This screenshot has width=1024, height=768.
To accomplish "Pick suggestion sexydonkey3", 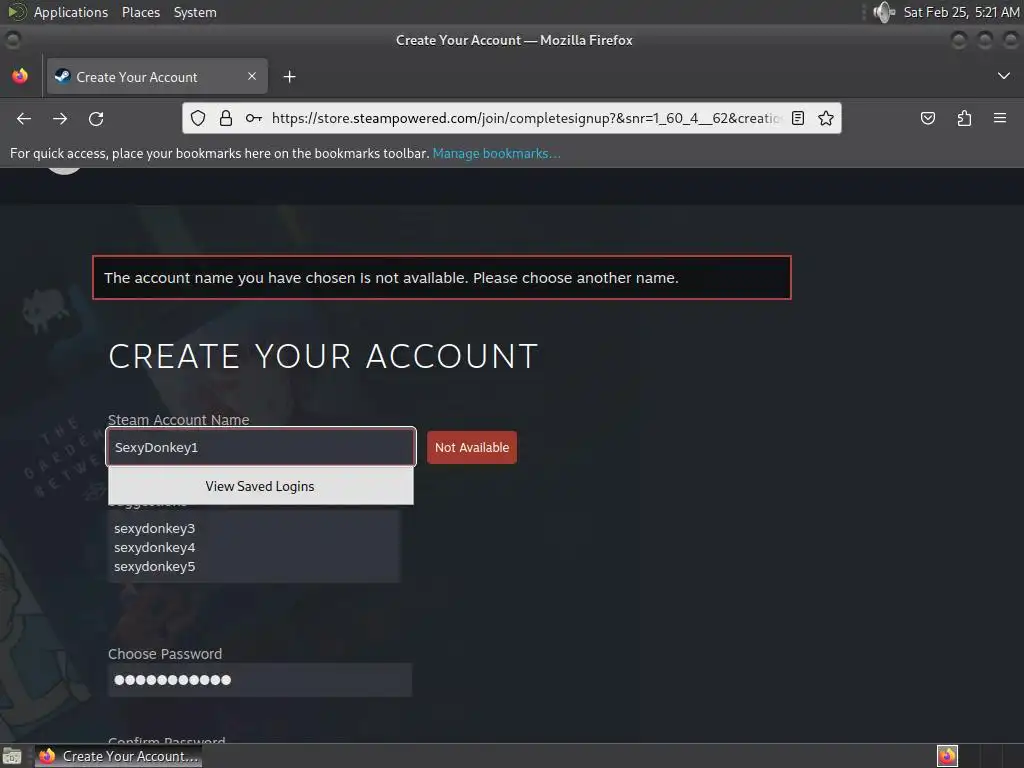I will coord(154,528).
